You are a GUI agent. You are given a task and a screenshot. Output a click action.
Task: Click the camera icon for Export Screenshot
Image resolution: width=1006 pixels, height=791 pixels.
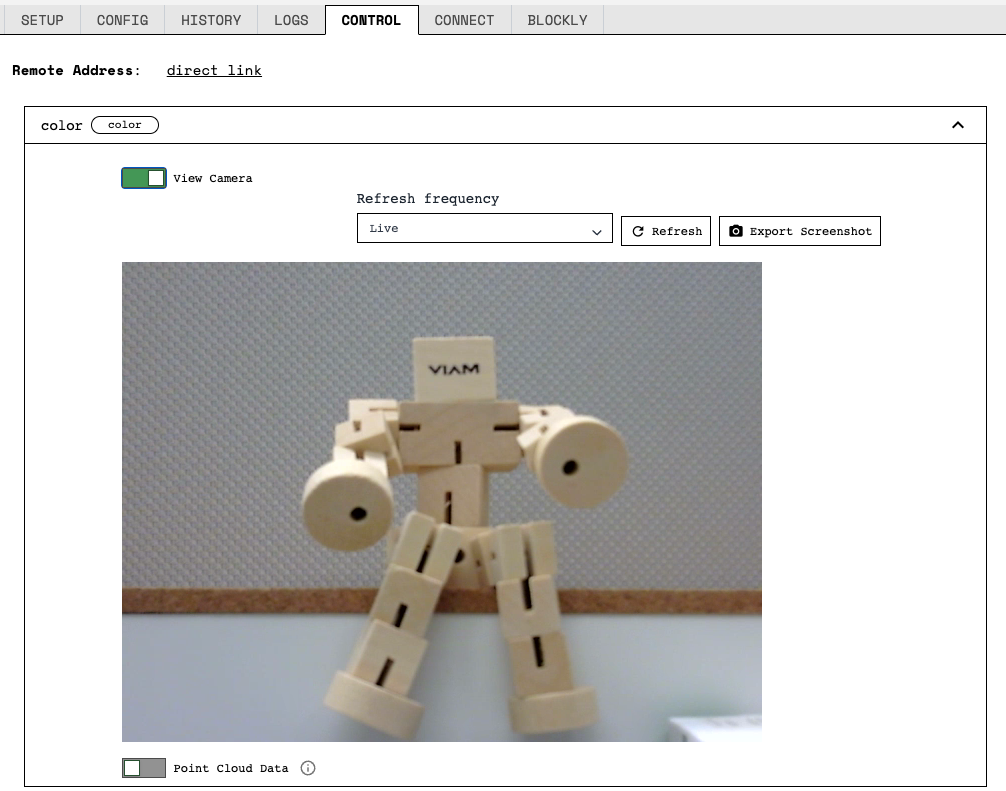[x=736, y=231]
